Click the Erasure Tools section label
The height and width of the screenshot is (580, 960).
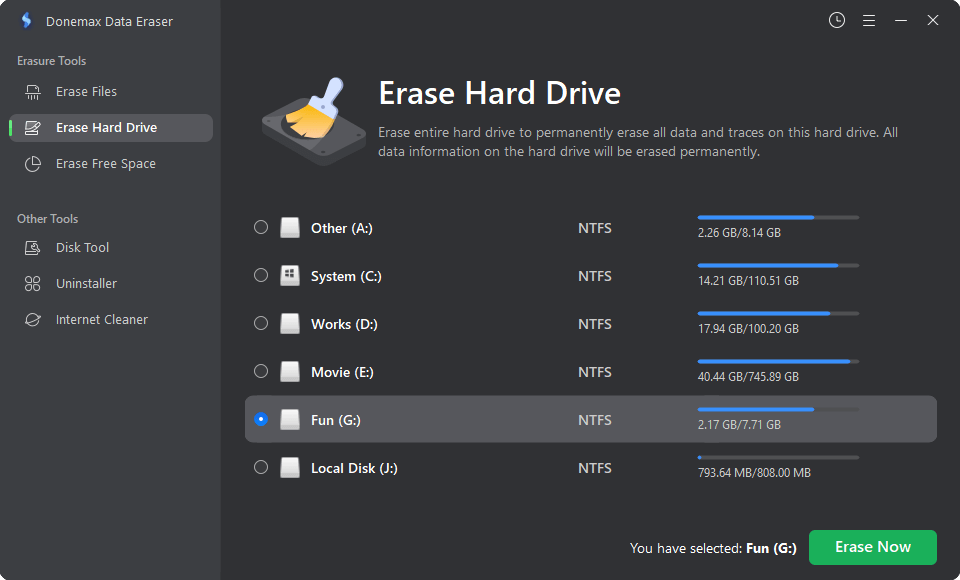coord(51,61)
